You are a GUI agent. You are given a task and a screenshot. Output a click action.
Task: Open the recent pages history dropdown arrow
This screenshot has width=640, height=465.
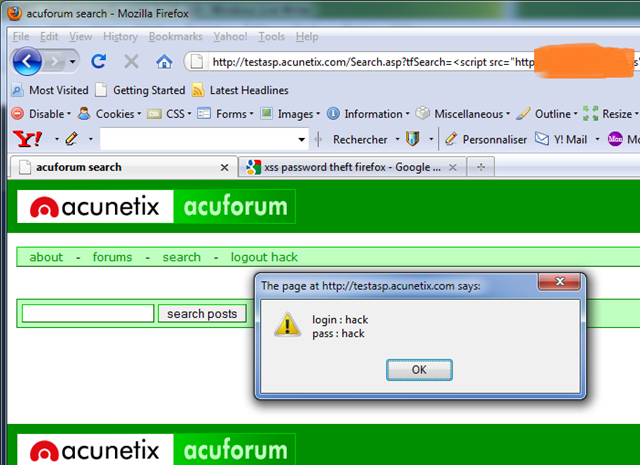click(72, 62)
